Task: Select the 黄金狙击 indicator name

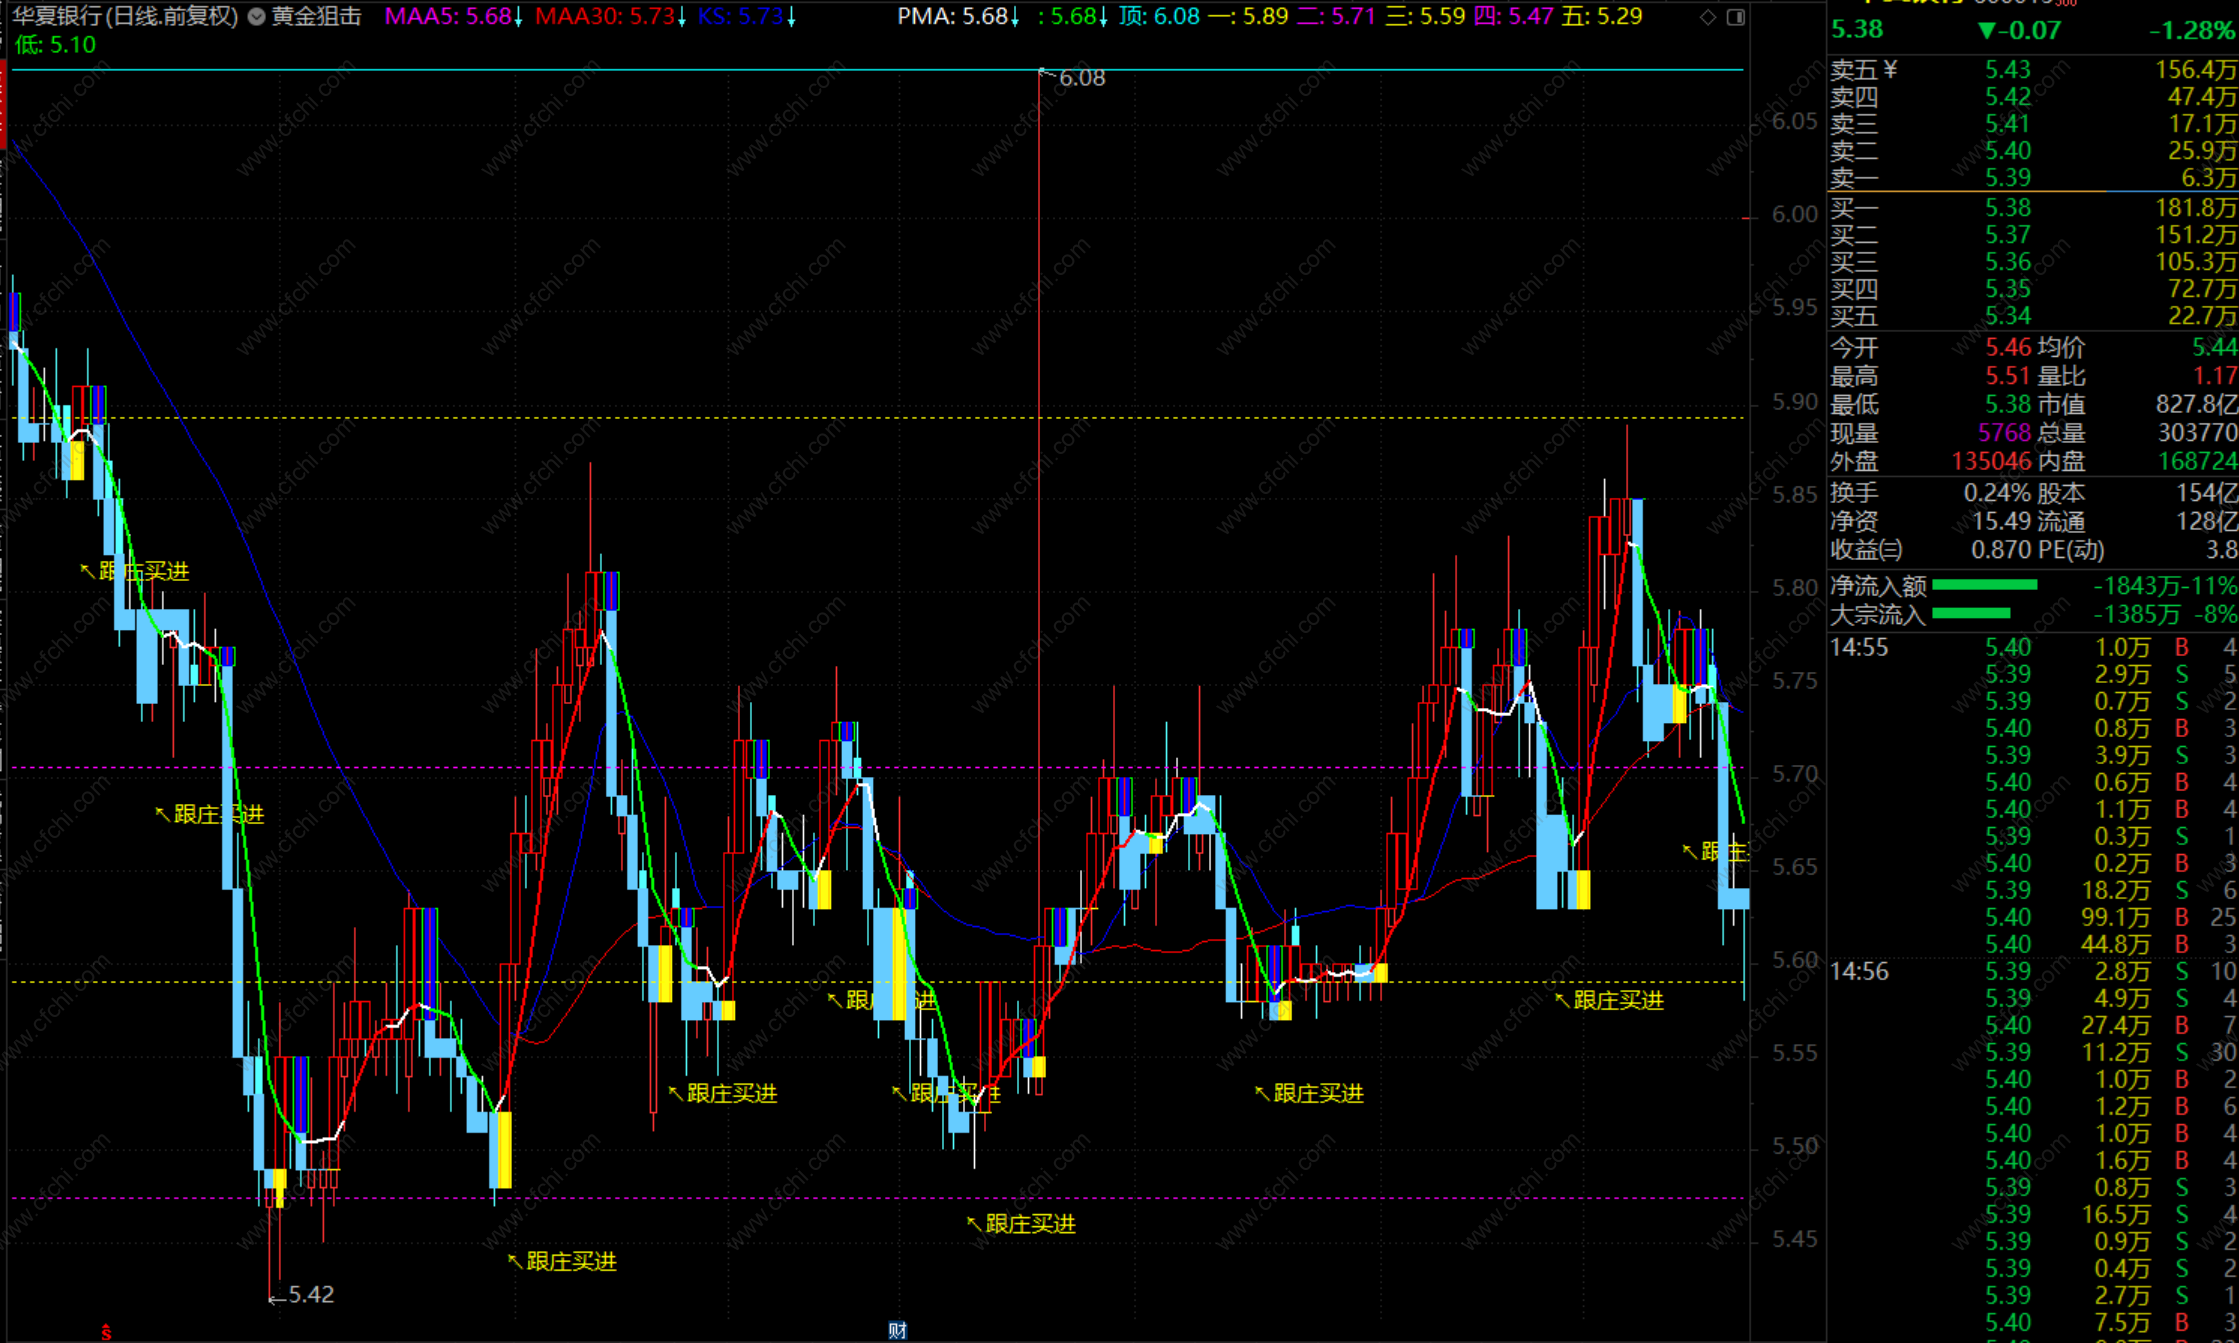Action: click(316, 17)
